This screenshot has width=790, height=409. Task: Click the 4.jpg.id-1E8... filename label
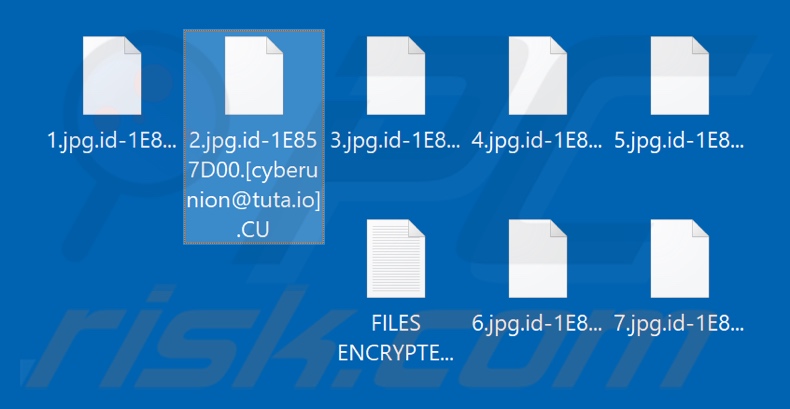(538, 143)
